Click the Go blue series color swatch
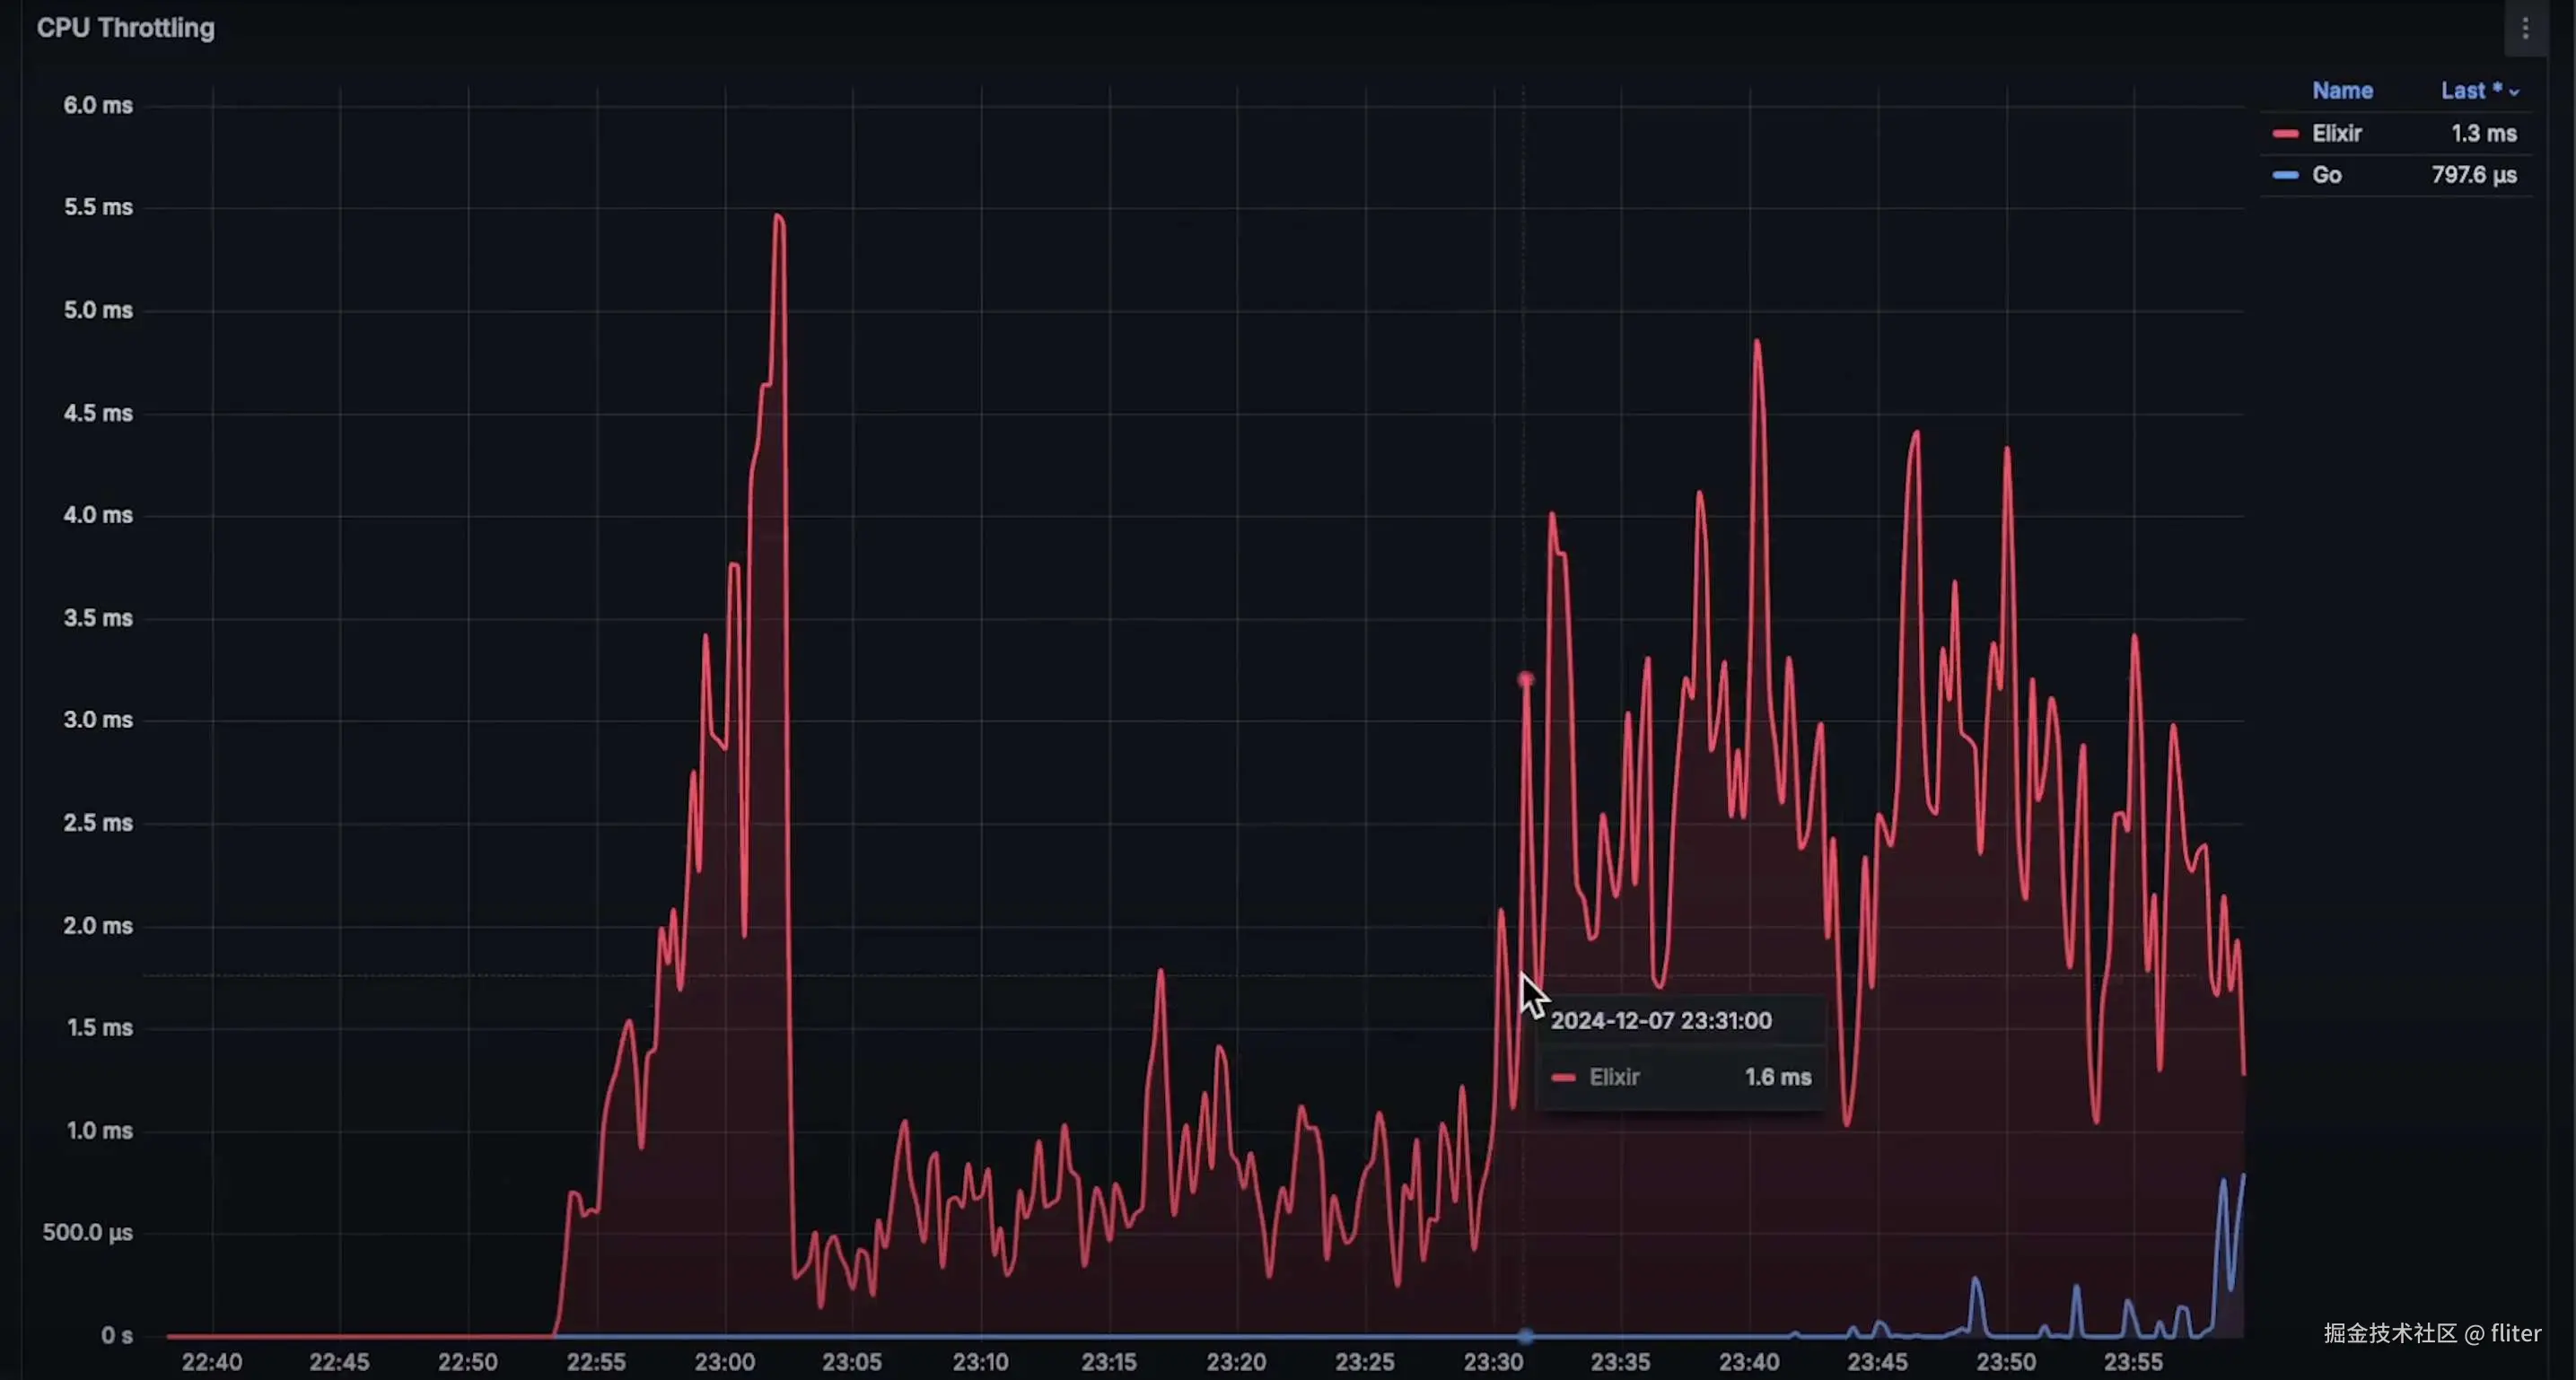Viewport: 2576px width, 1380px height. pyautogui.click(x=2285, y=175)
